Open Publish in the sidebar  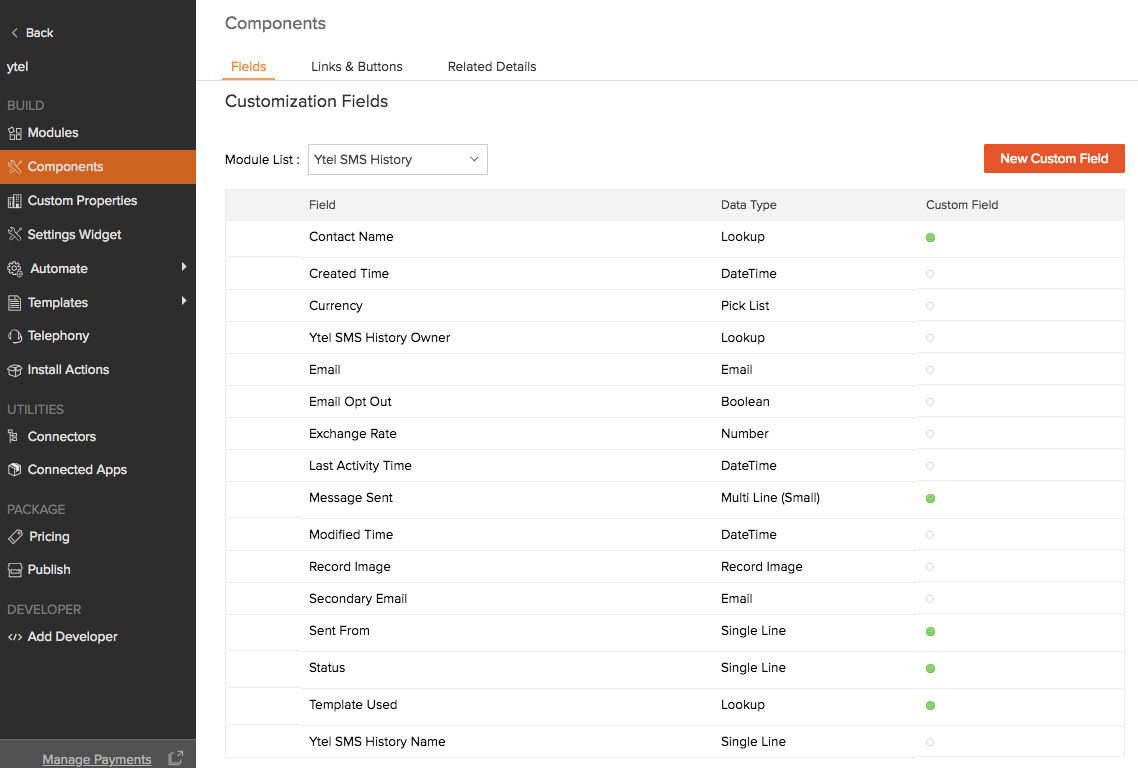(x=49, y=570)
